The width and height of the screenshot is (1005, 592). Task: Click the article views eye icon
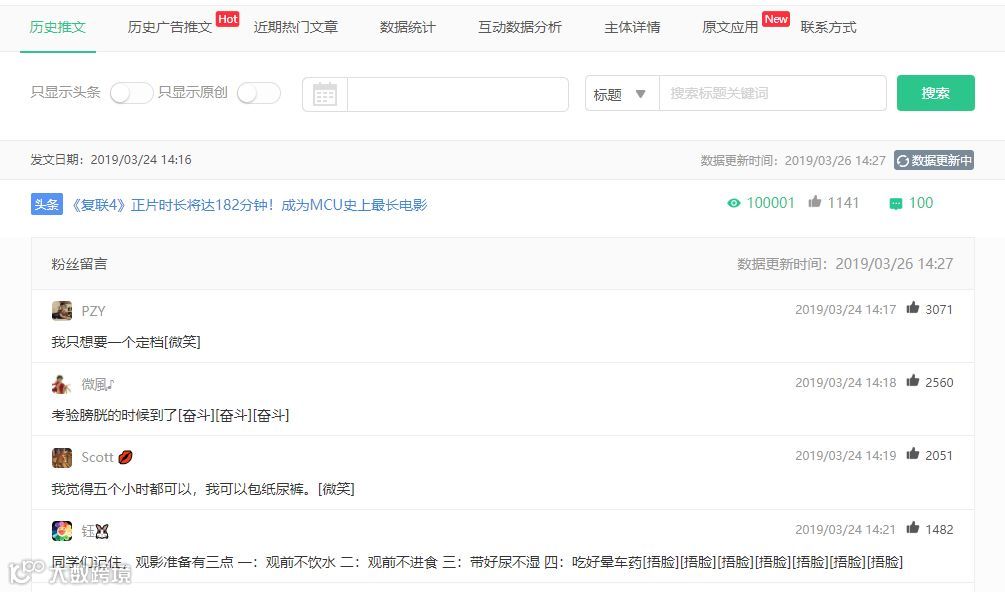tap(734, 203)
